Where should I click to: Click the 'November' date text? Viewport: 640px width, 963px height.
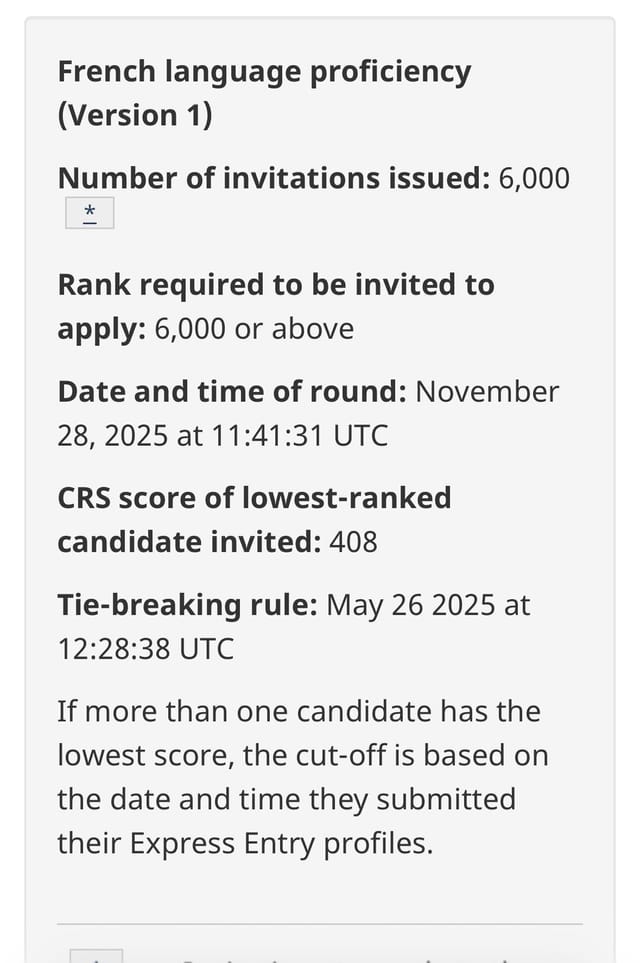click(488, 392)
